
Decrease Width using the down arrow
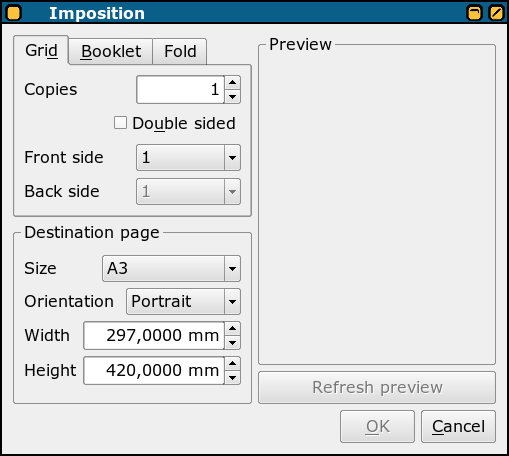click(x=232, y=343)
